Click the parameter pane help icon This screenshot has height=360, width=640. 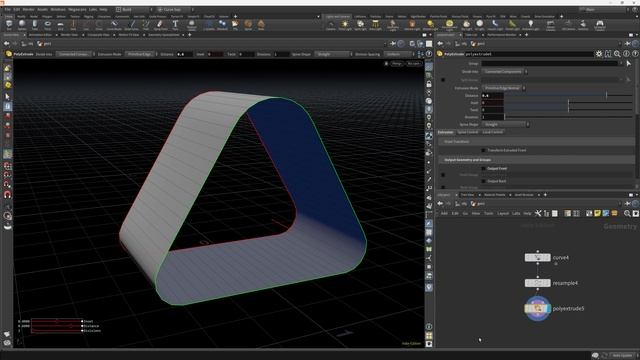635,54
